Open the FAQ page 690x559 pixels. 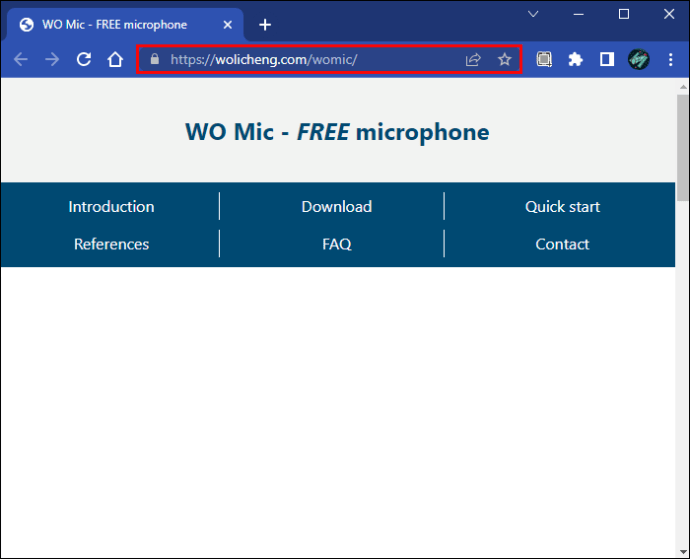tap(337, 244)
